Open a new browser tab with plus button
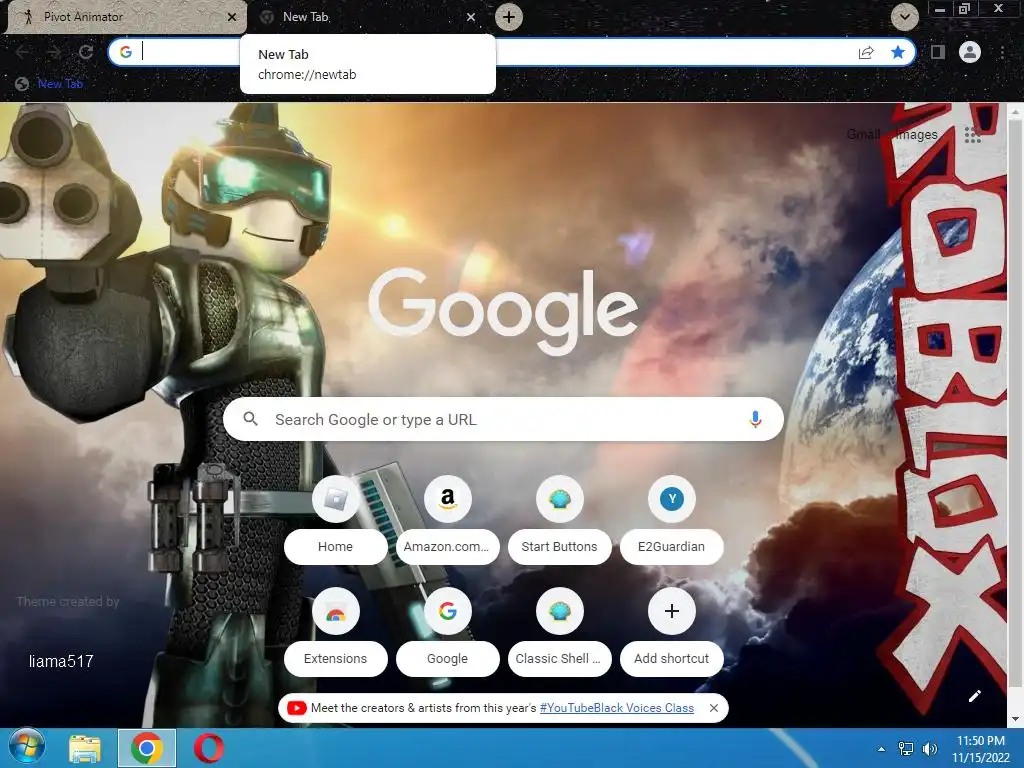1024x768 pixels. [509, 17]
